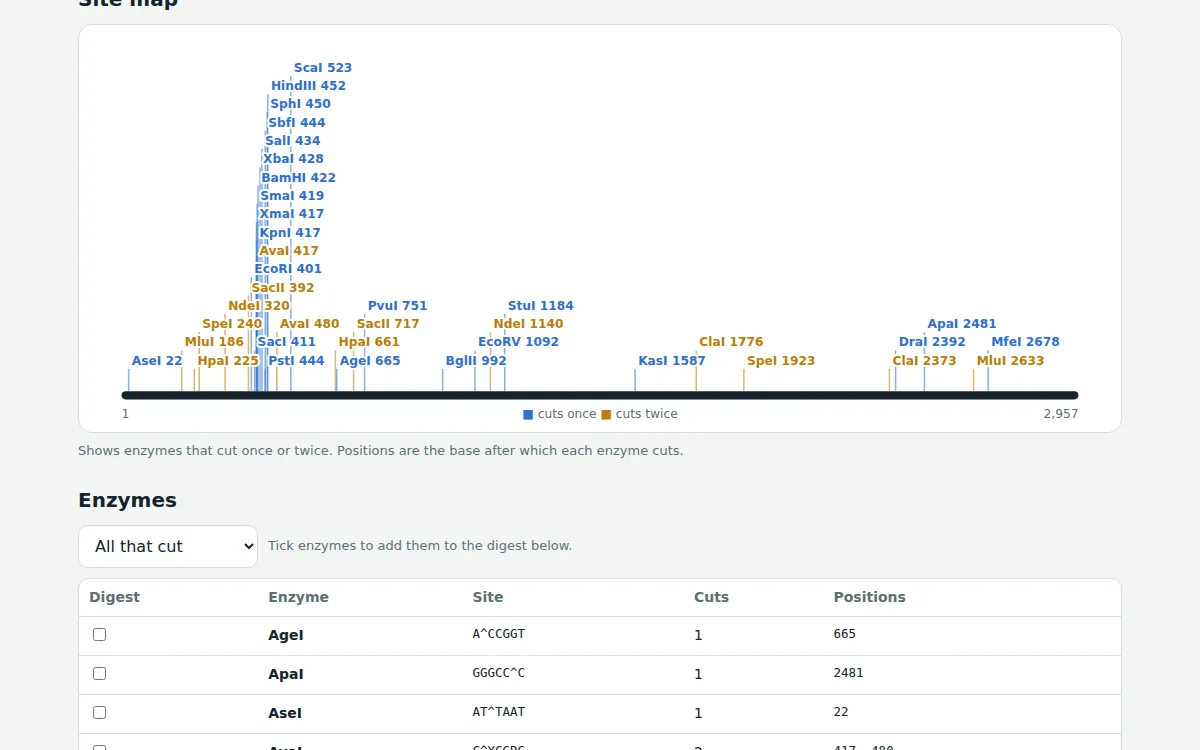Tick the AgeI digest checkbox

pos(99,635)
